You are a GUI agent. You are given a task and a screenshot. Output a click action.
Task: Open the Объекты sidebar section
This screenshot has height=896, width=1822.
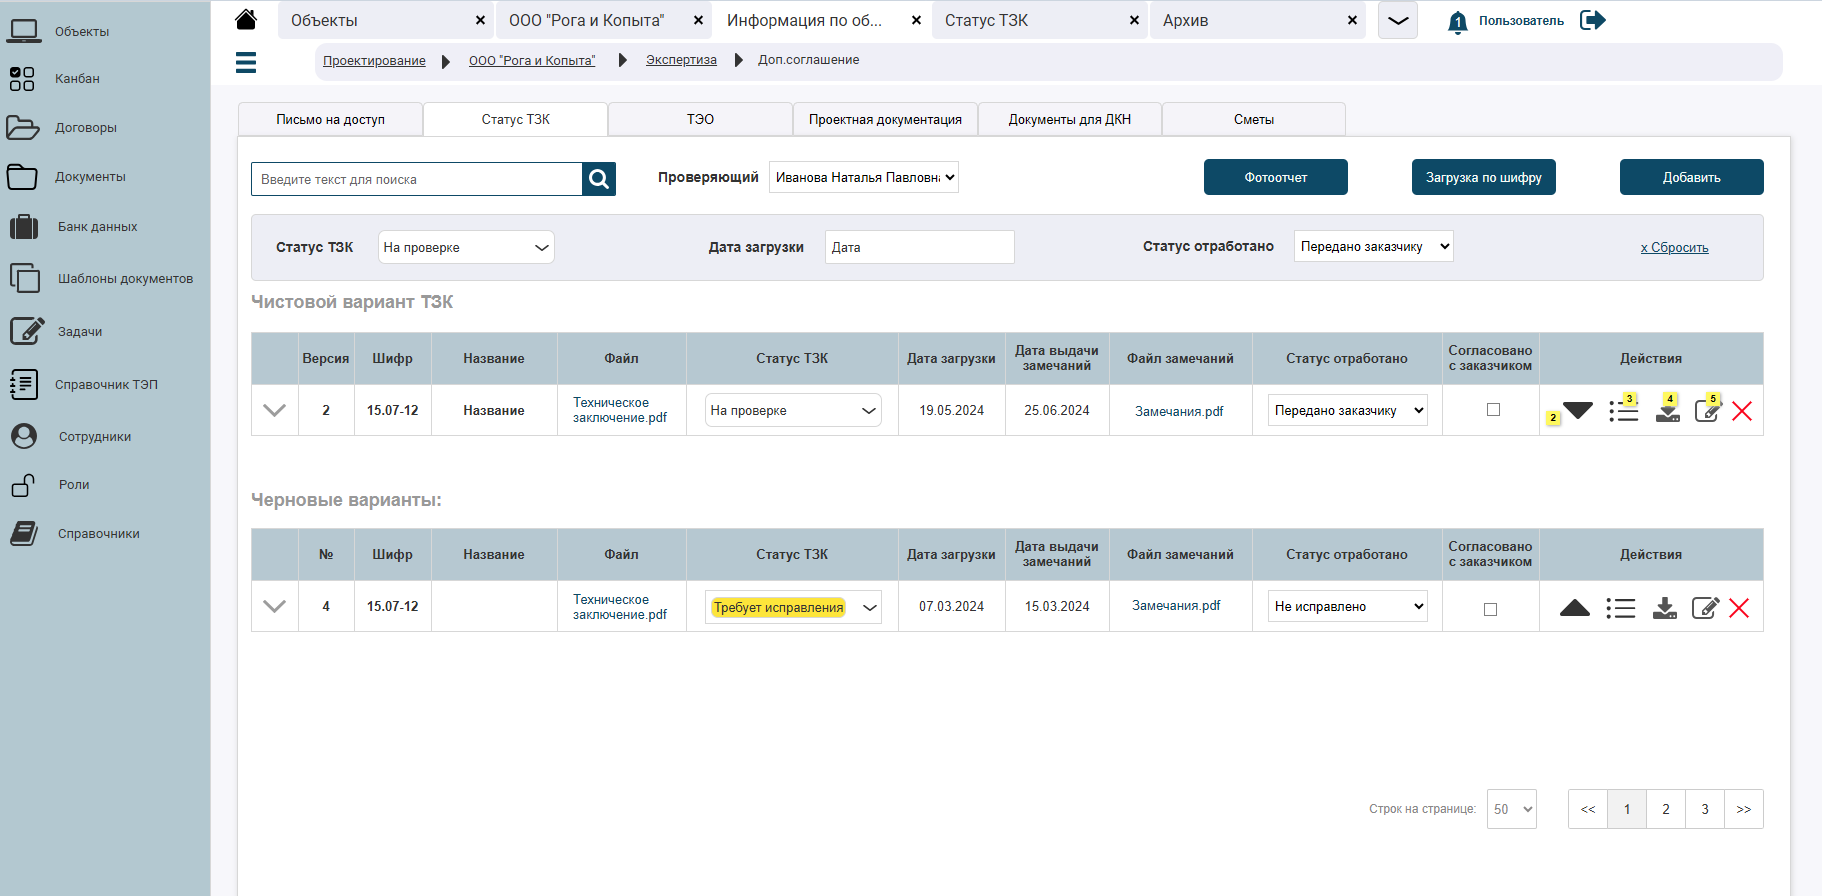pos(82,31)
